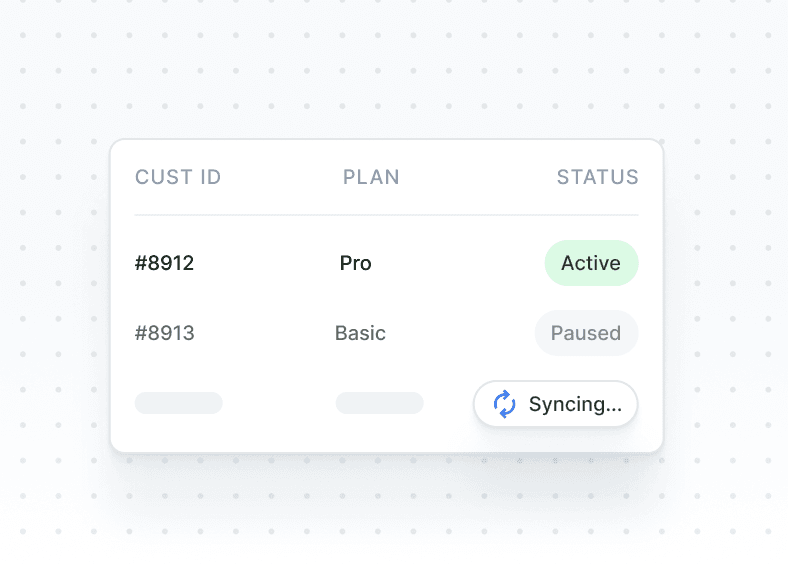The height and width of the screenshot is (564, 788).
Task: Click loading placeholder under CUST ID column
Action: click(179, 403)
